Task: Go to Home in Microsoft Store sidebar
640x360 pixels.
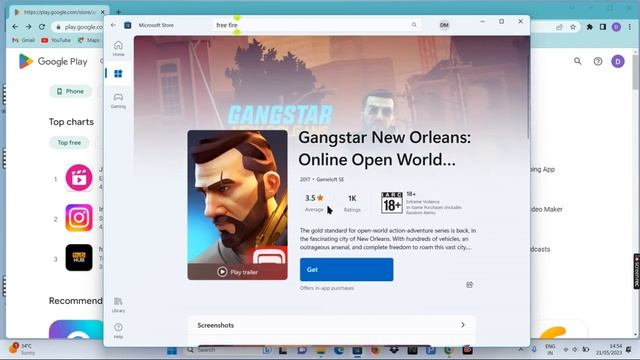Action: pos(118,48)
